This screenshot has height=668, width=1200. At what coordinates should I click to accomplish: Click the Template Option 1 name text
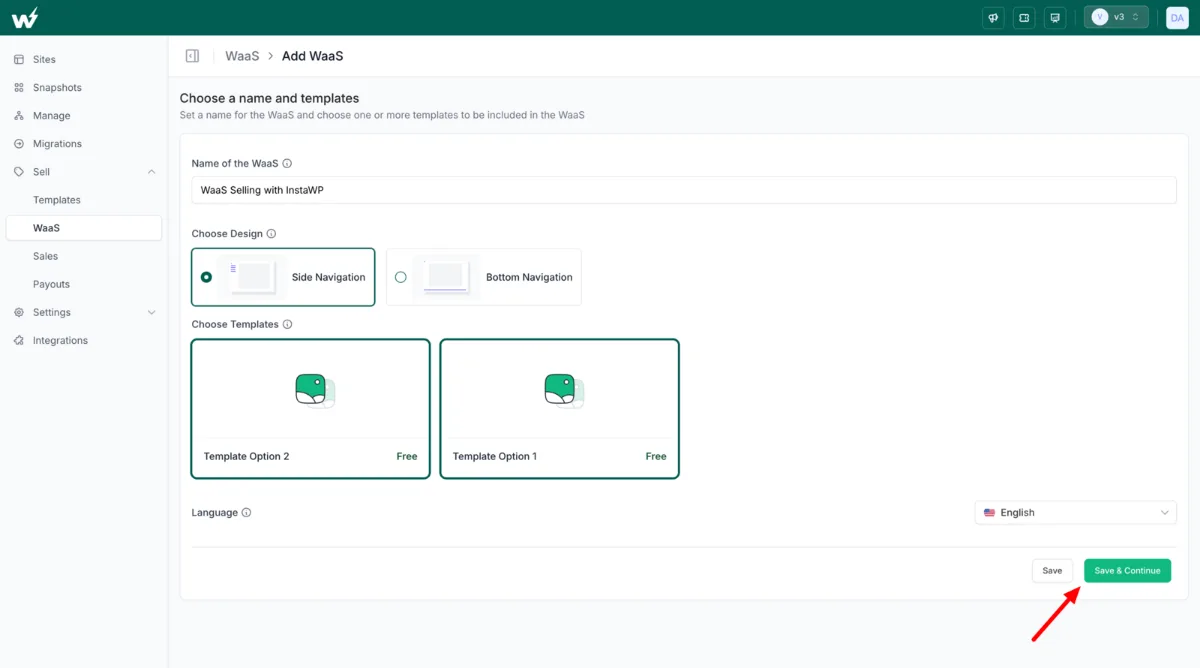click(x=495, y=456)
